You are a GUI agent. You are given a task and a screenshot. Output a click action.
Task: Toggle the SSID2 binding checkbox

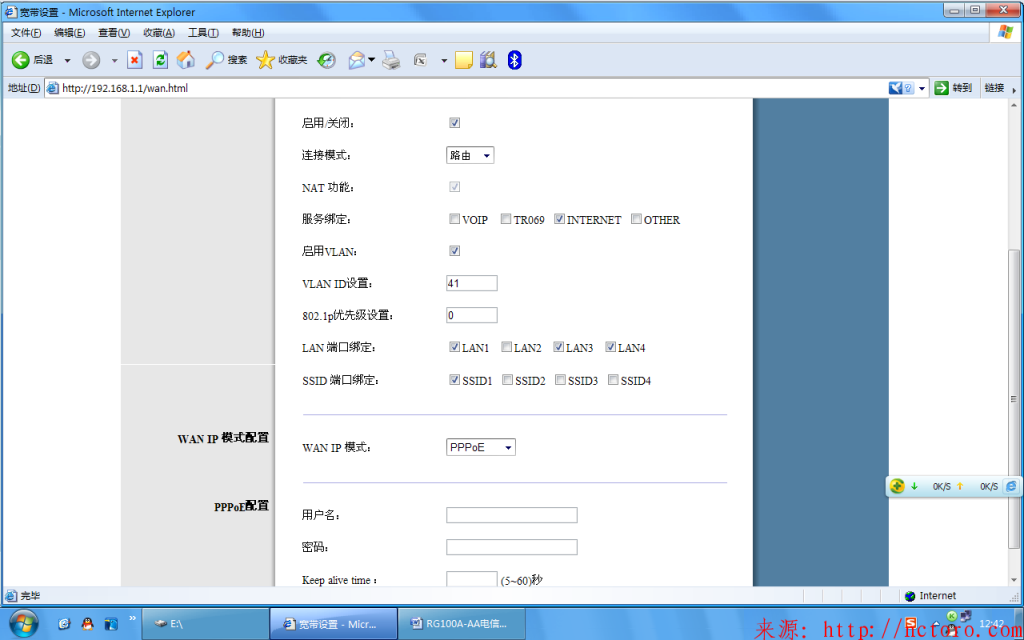[x=507, y=379]
